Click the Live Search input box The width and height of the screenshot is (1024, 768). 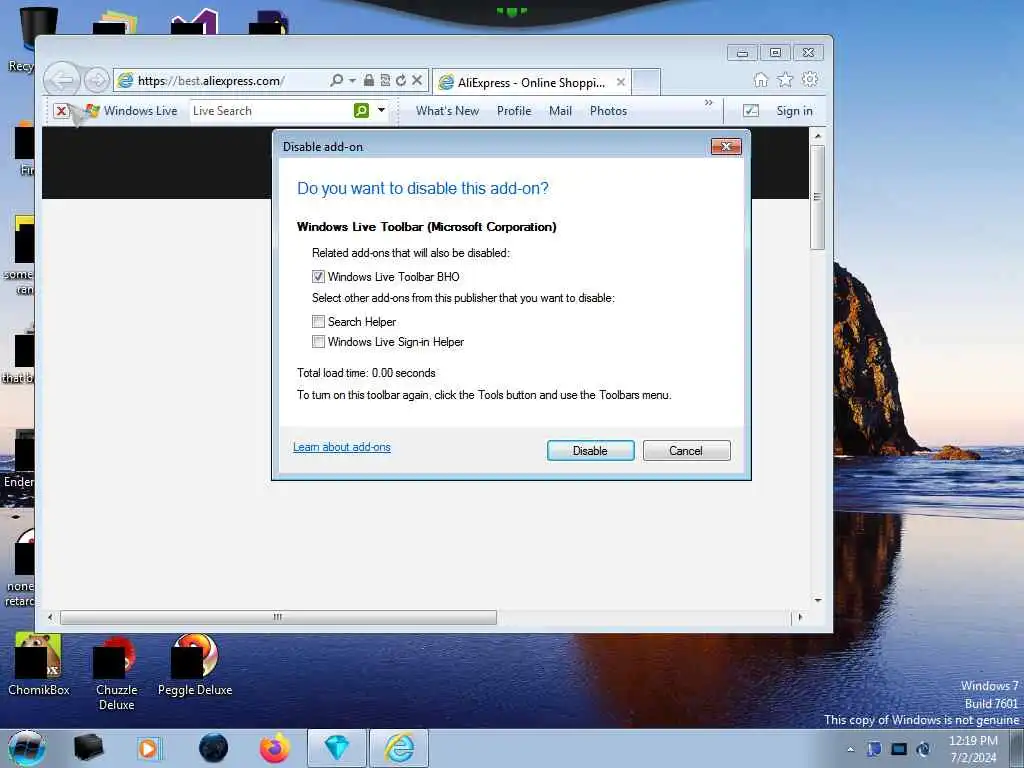click(271, 110)
